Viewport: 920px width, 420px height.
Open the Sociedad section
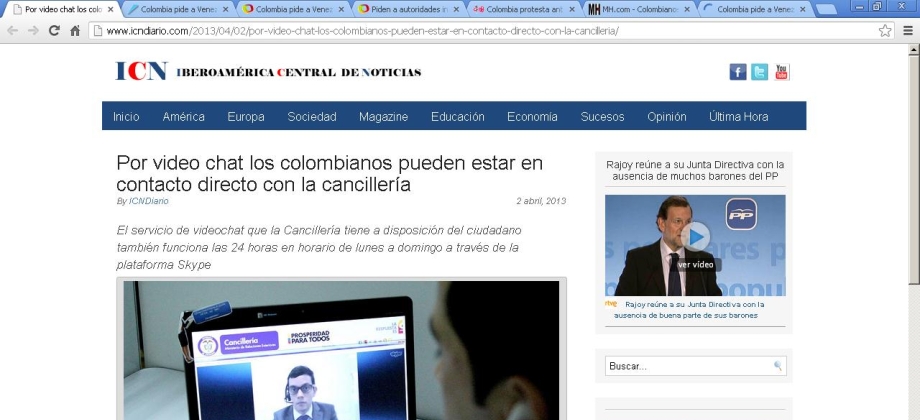pos(312,117)
